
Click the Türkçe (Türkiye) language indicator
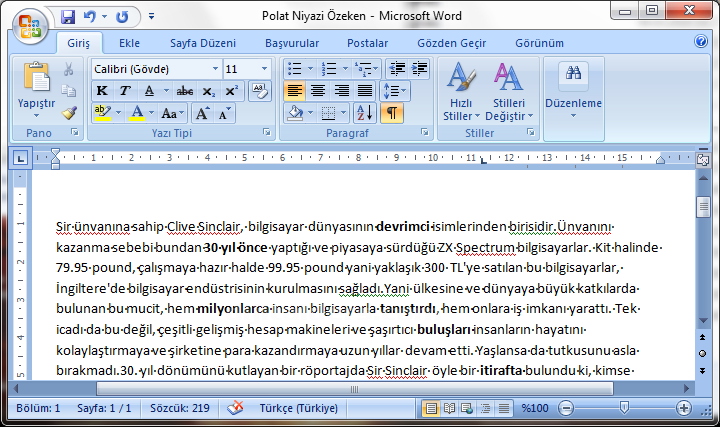[298, 408]
